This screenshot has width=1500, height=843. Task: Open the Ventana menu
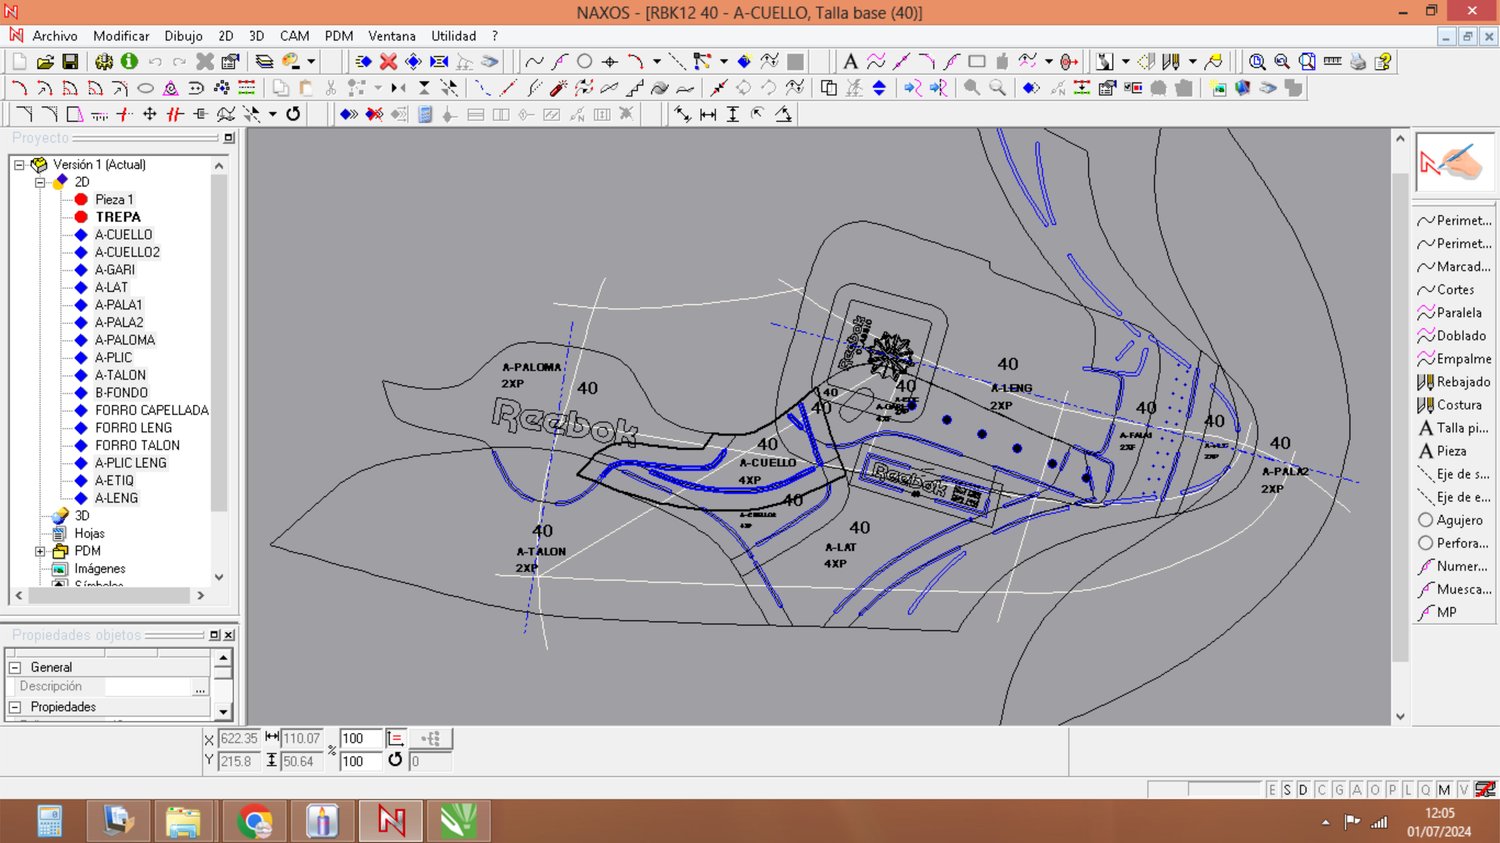pos(392,36)
